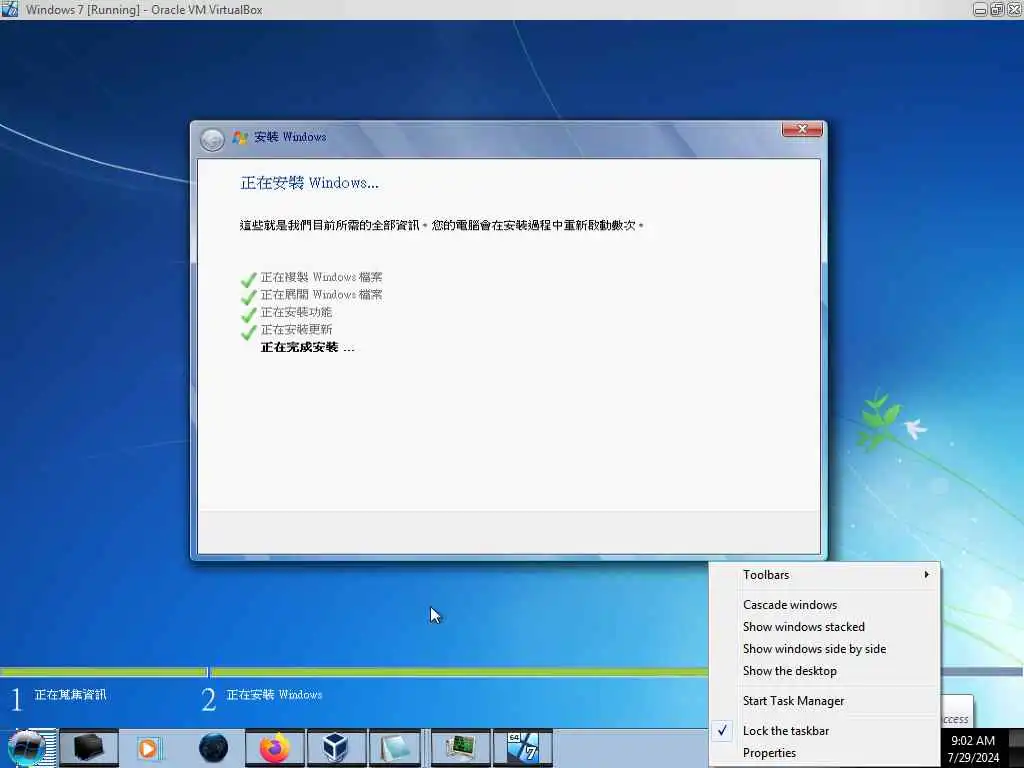The image size is (1024, 768).
Task: Click the '正在安裝功能' step
Action: click(296, 312)
